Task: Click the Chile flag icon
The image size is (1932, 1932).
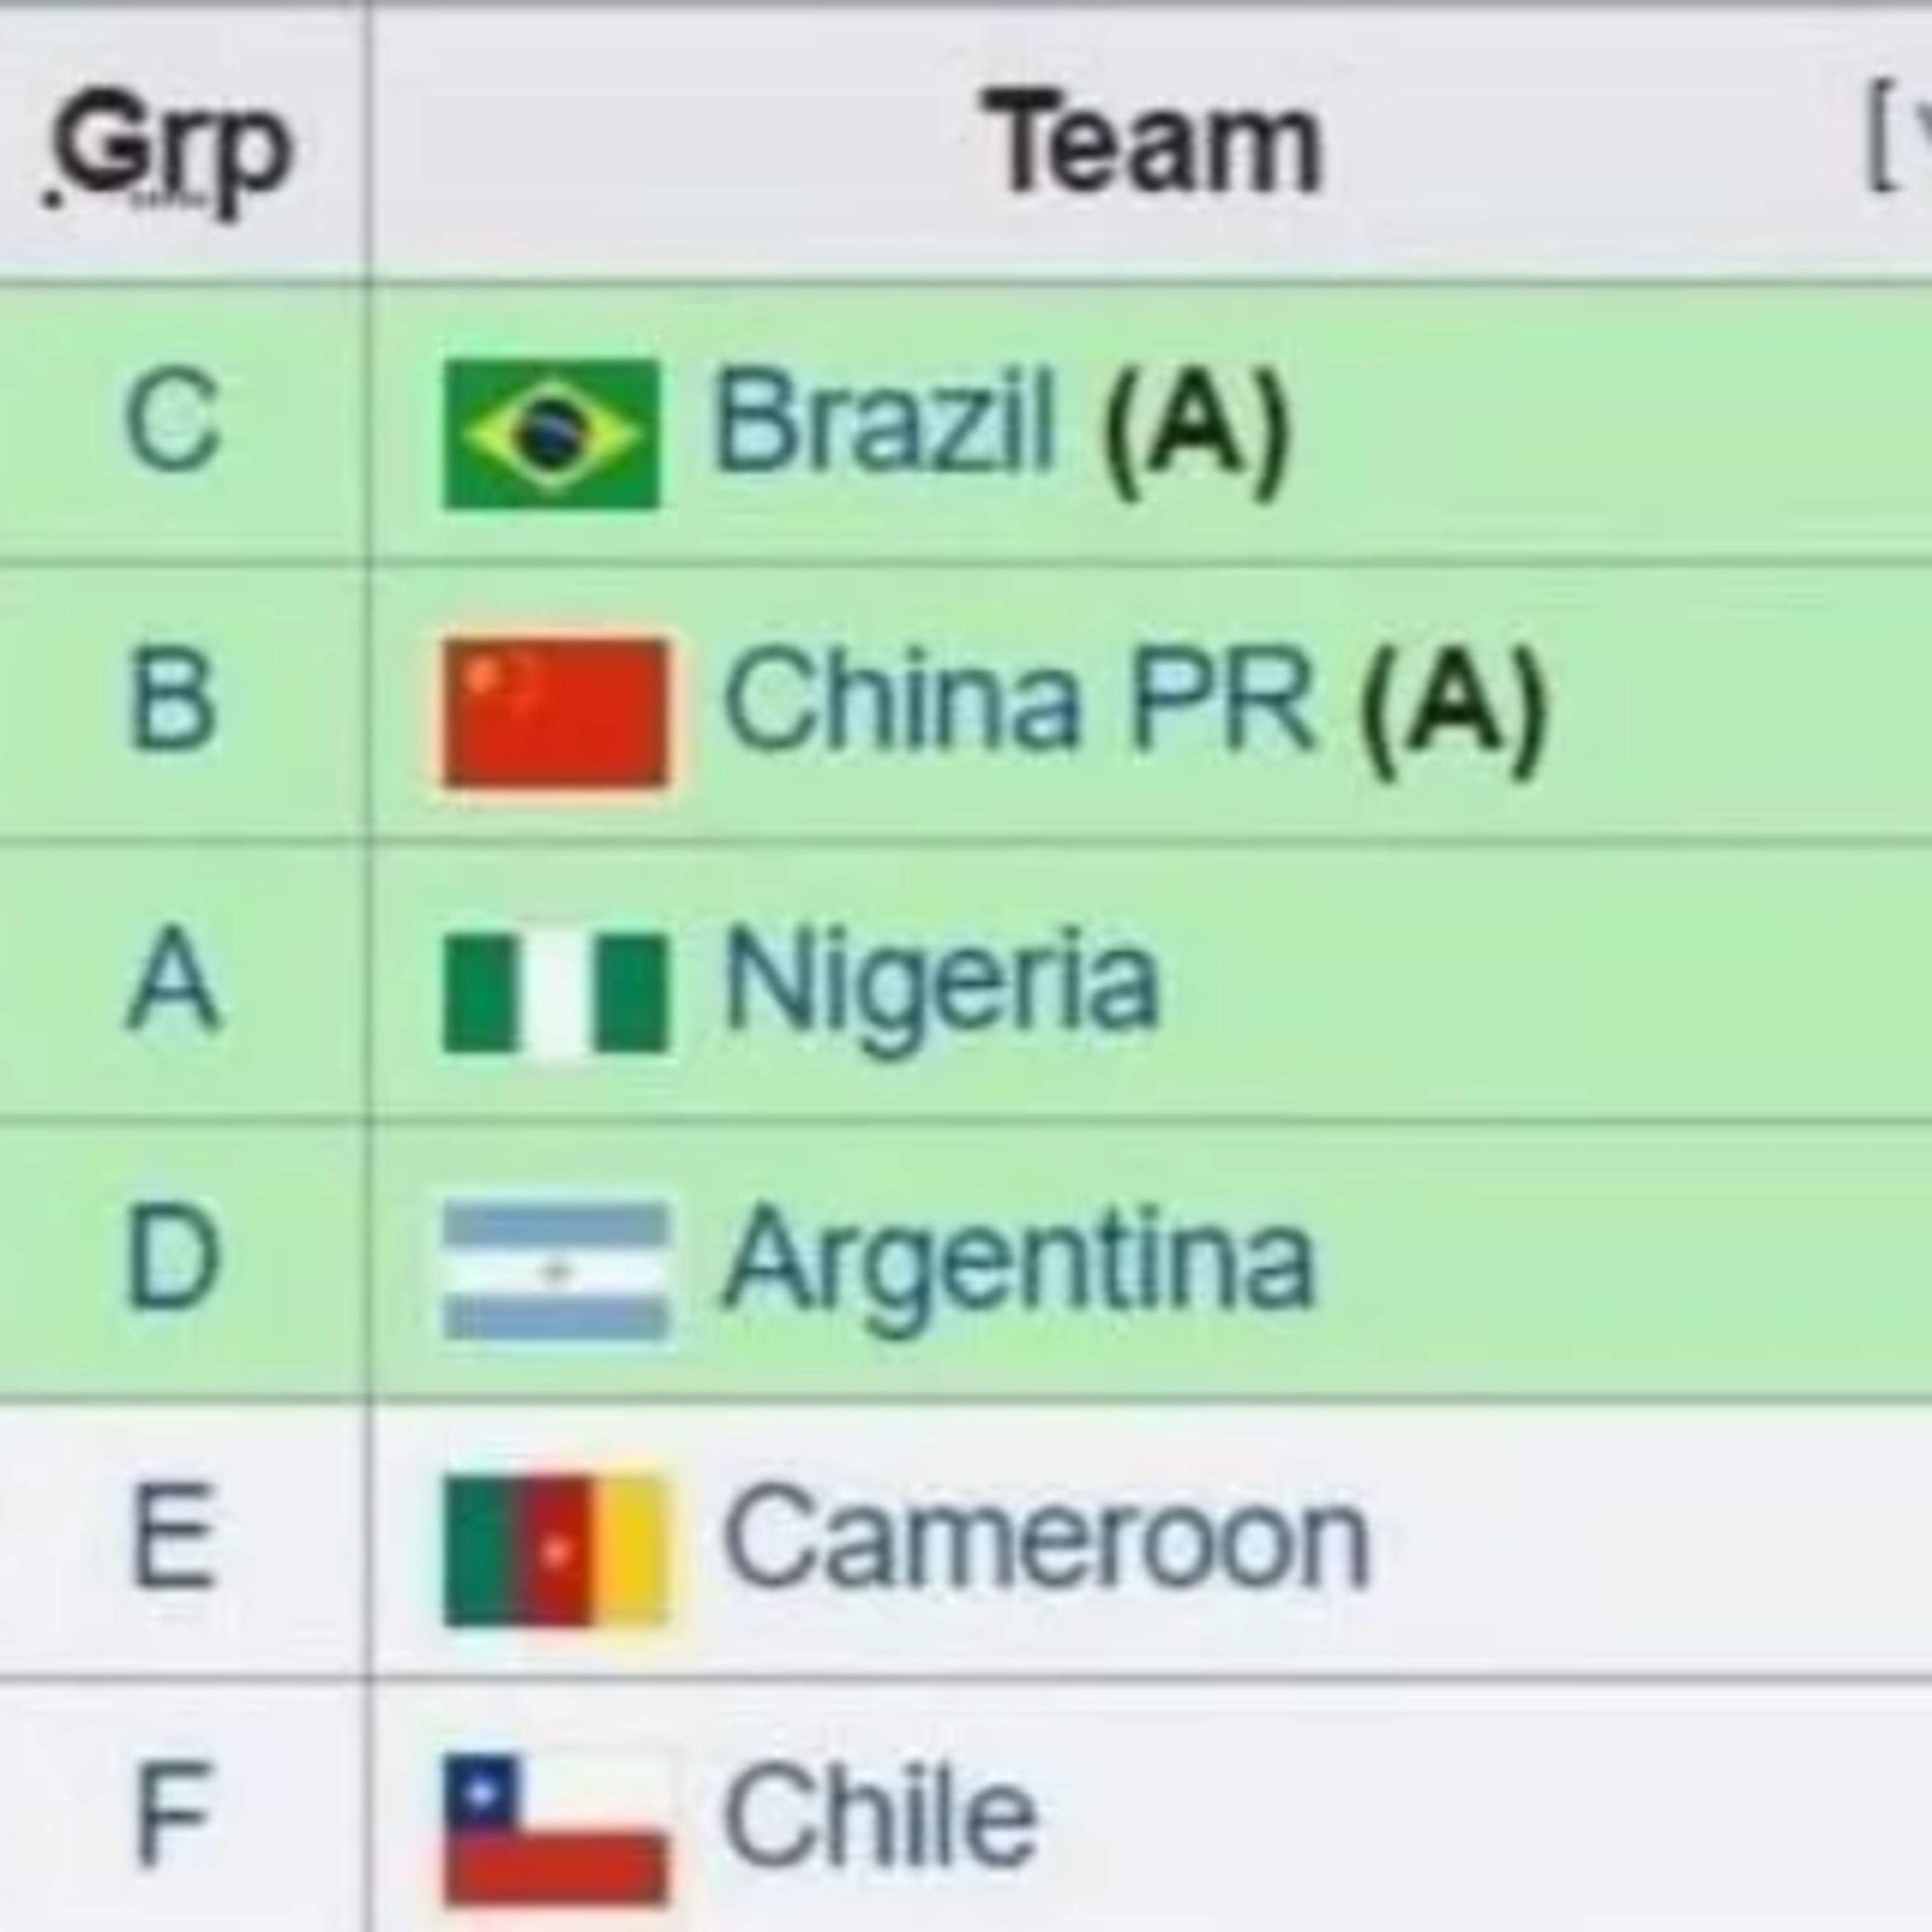Action: pyautogui.click(x=555, y=1830)
